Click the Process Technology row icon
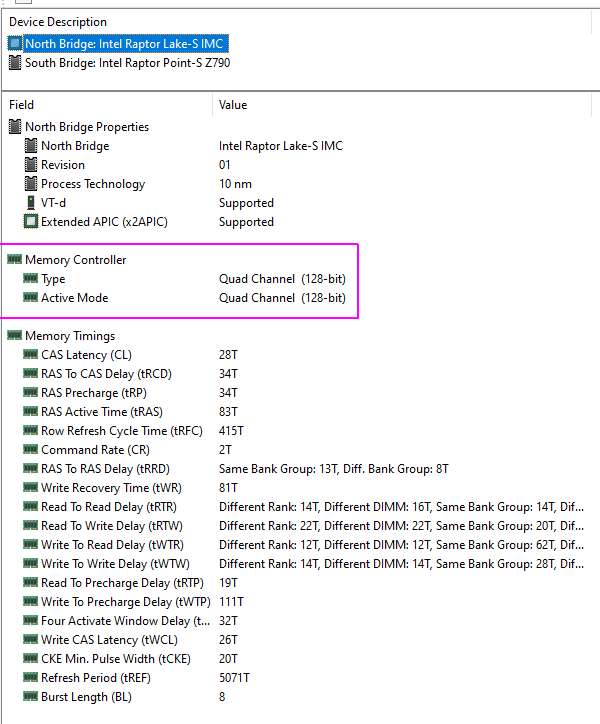Screen dimensions: 600x724 [x=30, y=184]
